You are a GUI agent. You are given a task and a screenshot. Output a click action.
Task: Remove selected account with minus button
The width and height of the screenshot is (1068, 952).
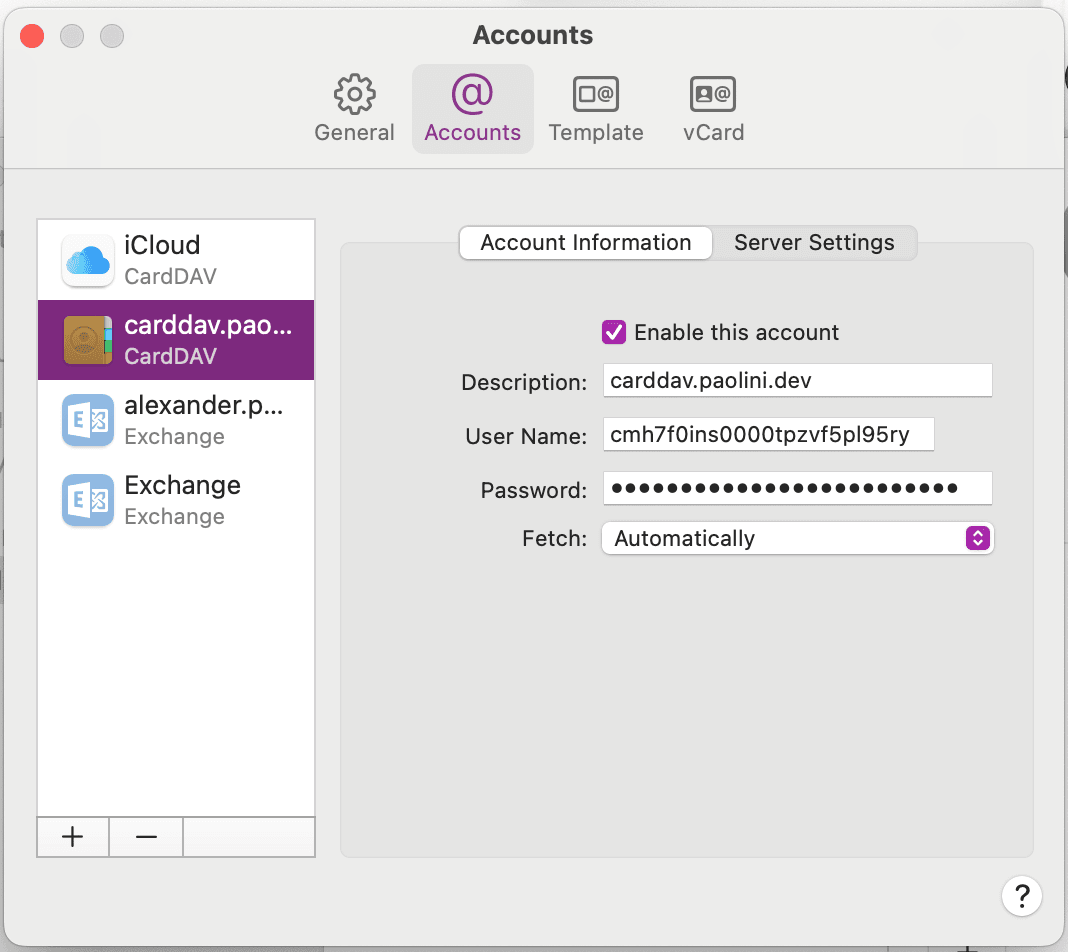(145, 837)
